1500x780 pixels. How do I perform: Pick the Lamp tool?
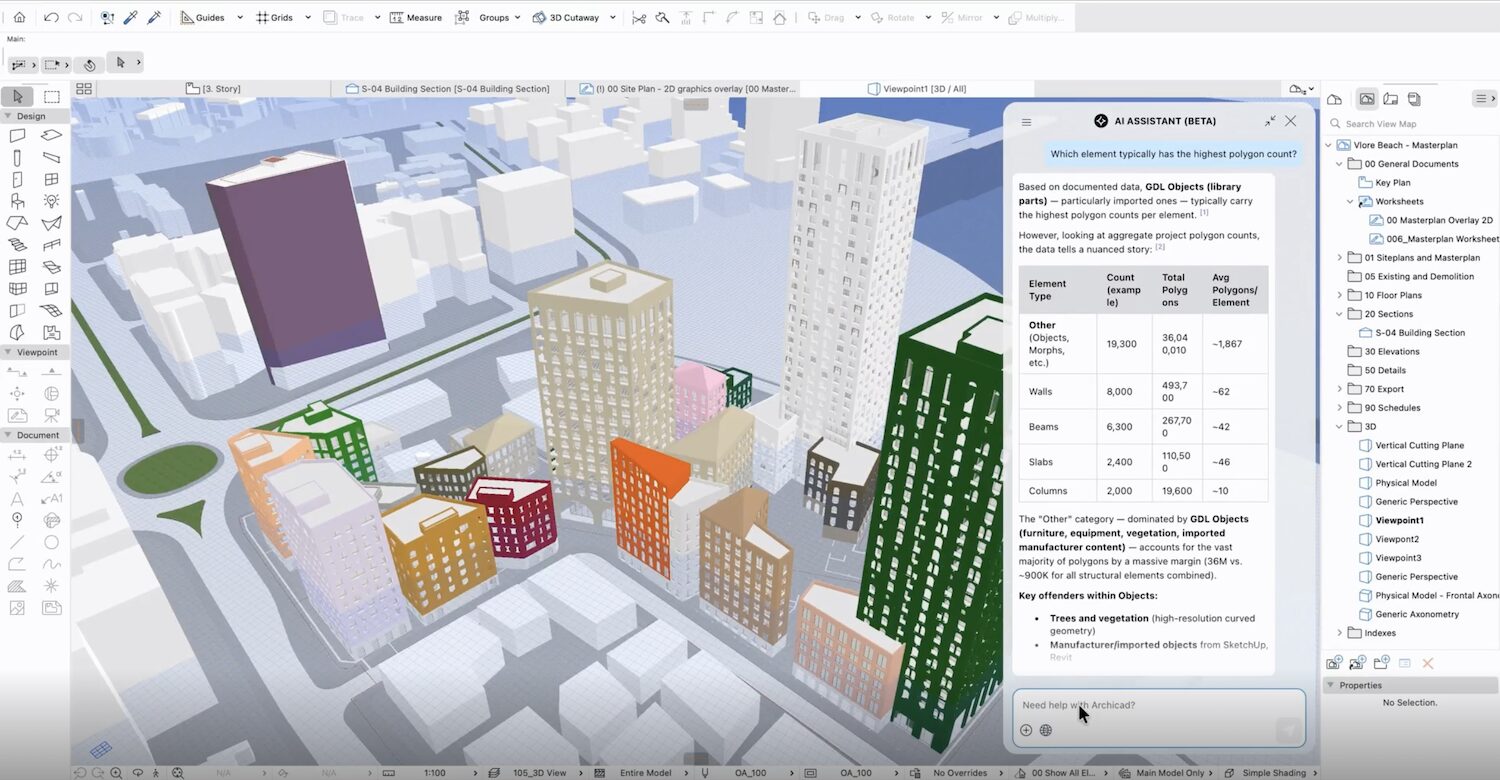coord(51,201)
